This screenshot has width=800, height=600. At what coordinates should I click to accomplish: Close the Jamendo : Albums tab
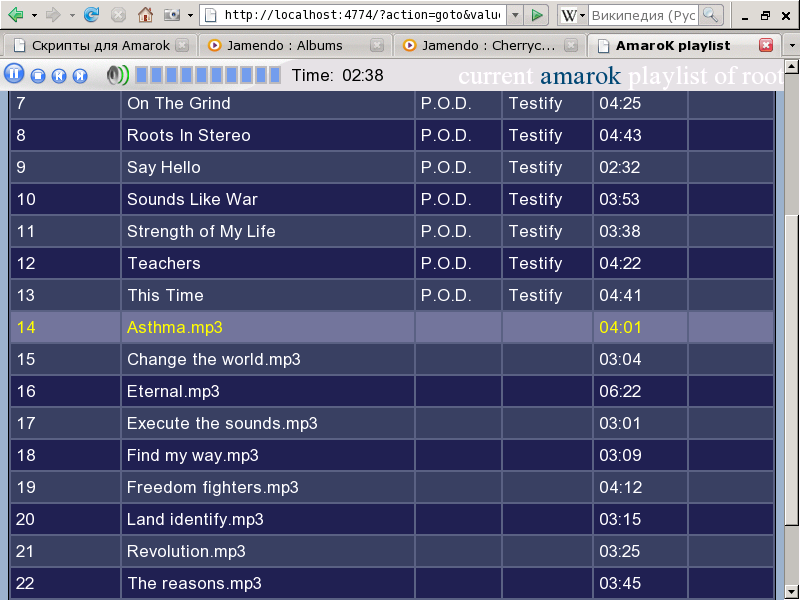(377, 45)
